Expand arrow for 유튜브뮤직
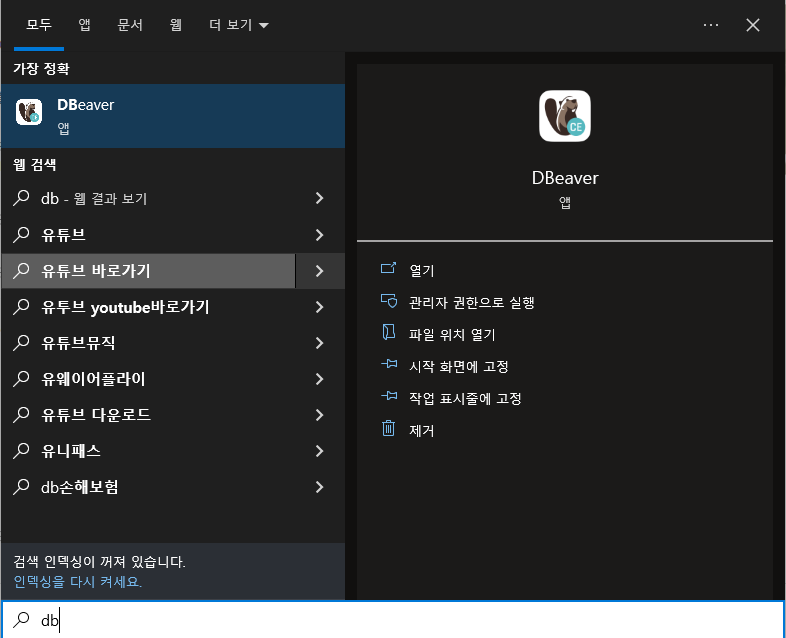 (x=320, y=343)
